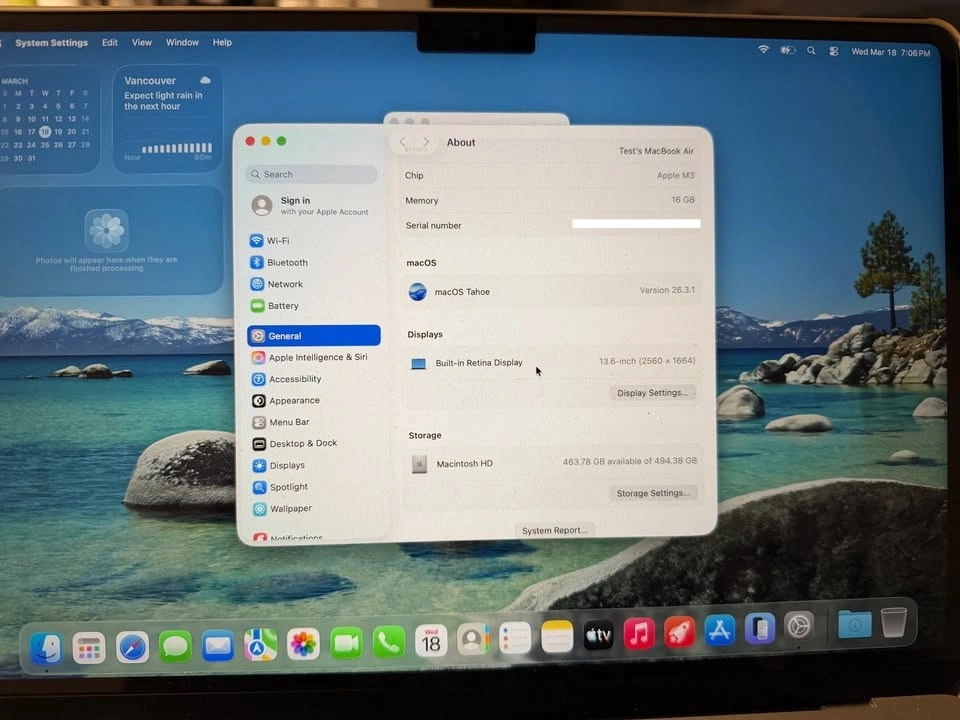Screen dimensions: 960x720
Task: Open Spotlight search in menu bar
Action: click(811, 51)
